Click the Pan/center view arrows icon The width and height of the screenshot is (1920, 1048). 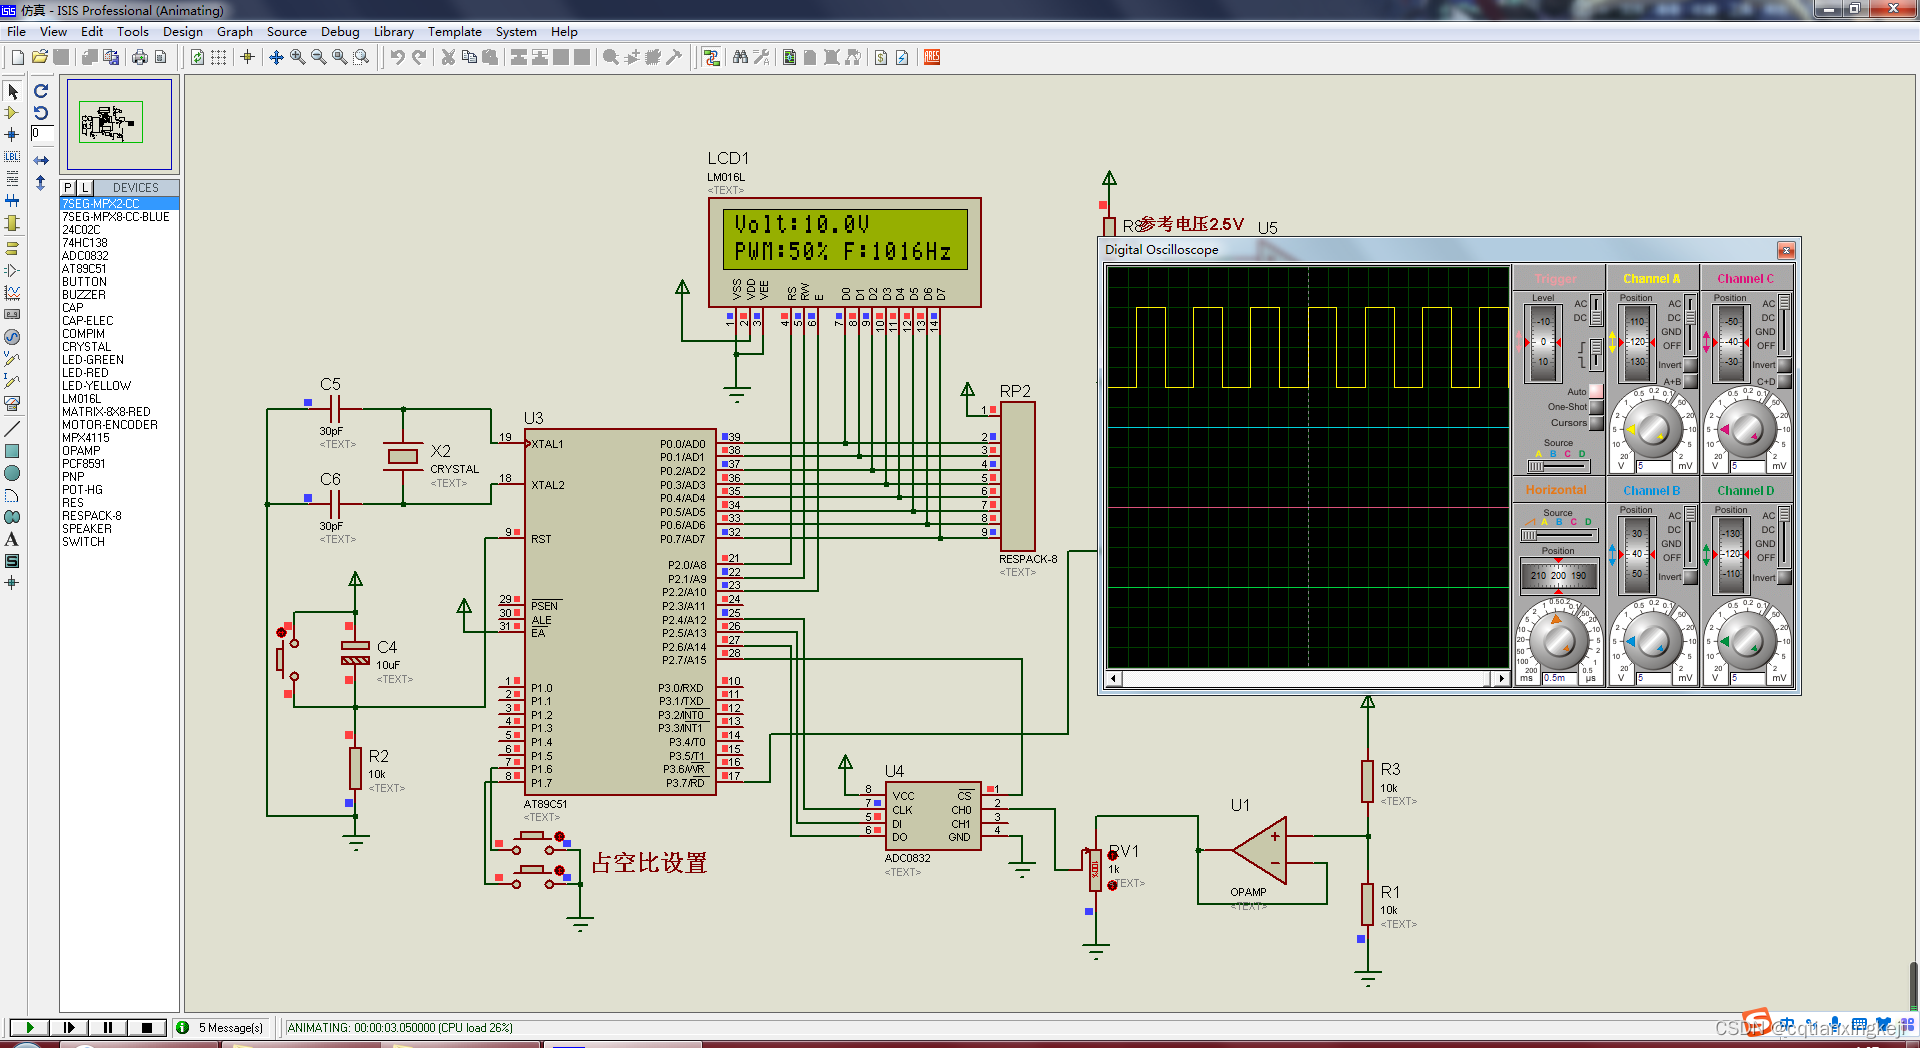(276, 57)
